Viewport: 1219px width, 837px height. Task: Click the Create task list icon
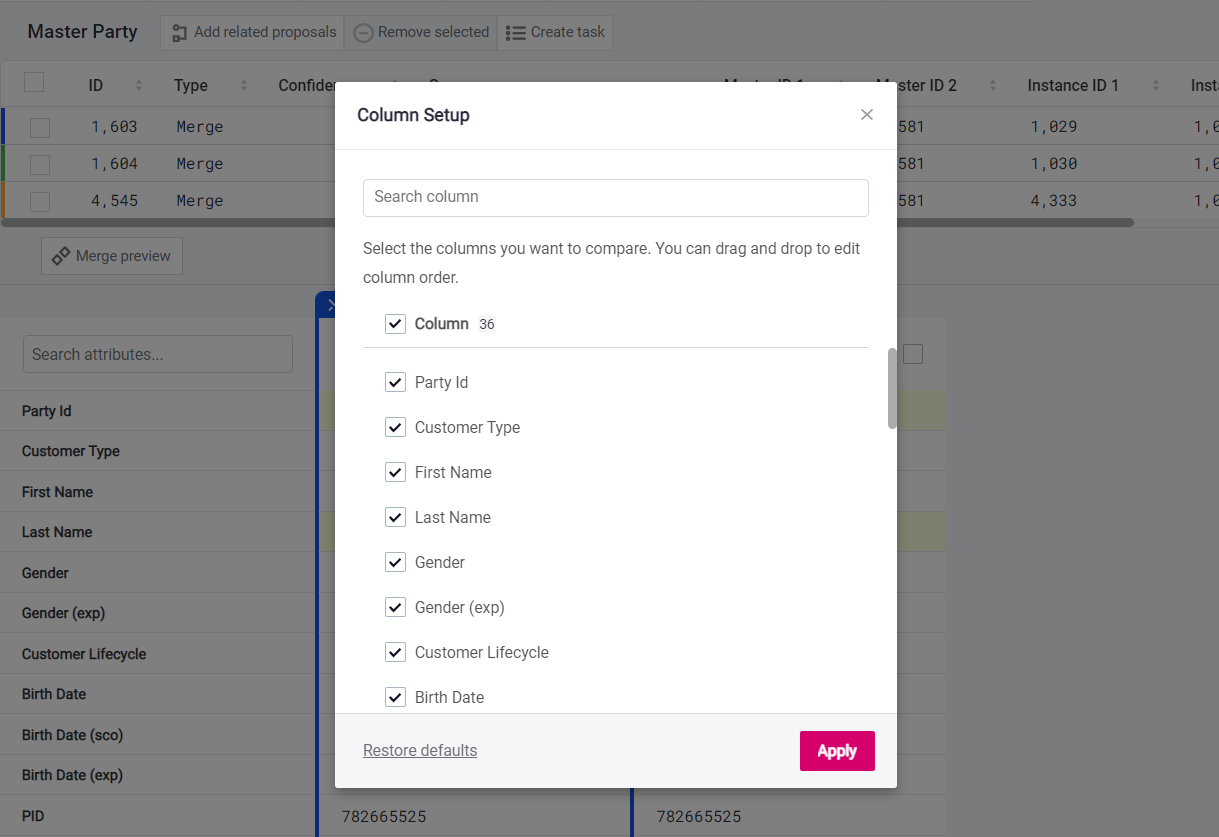[x=516, y=31]
